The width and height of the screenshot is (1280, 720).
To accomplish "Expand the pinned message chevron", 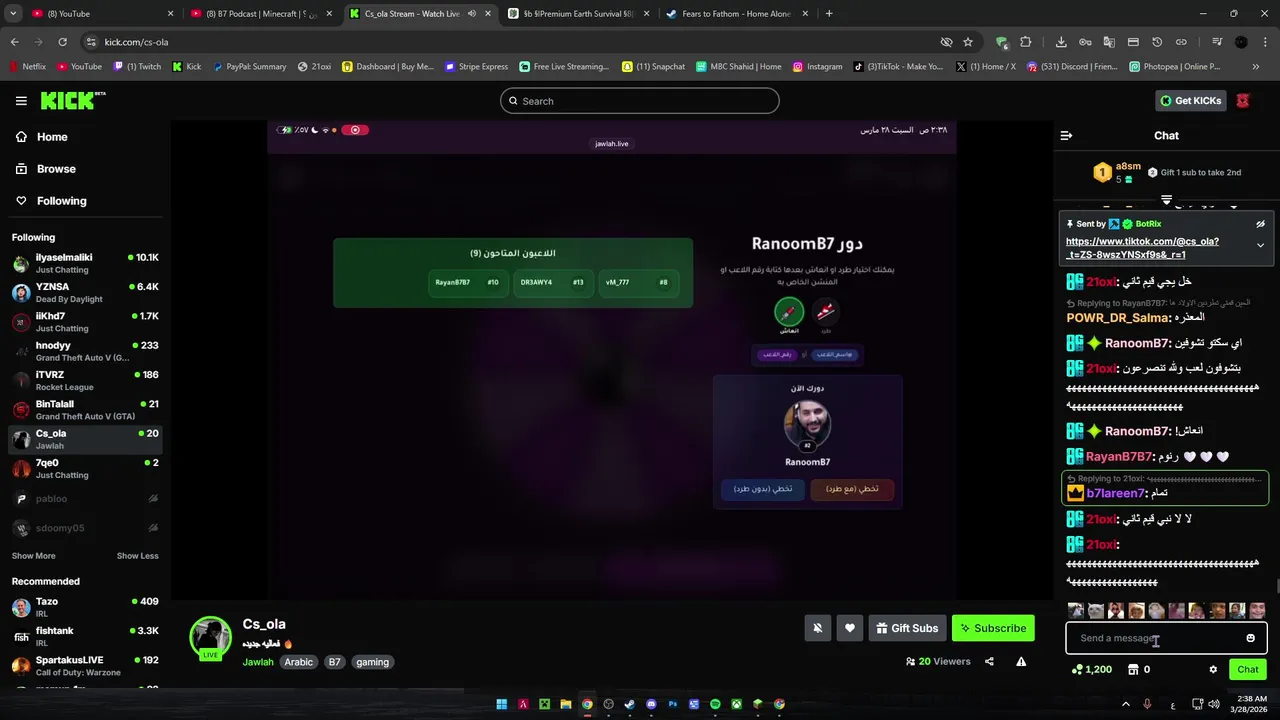I will (x=1260, y=245).
